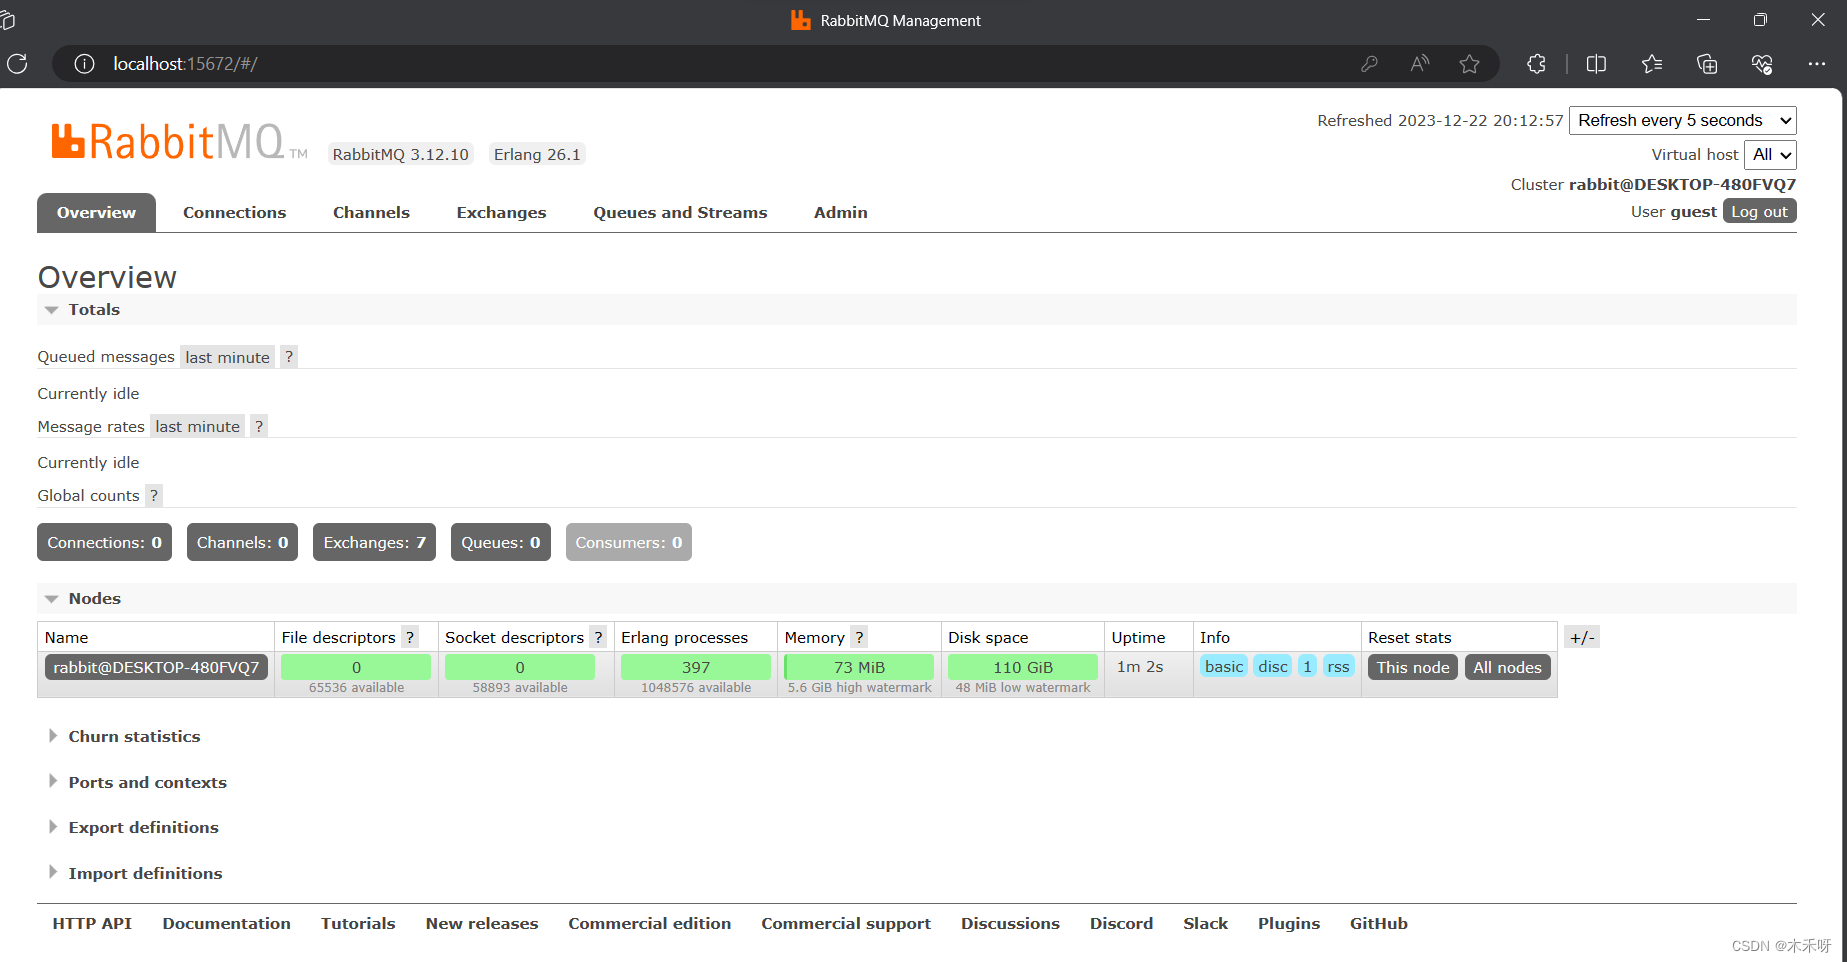
Task: Log out the guest user
Action: tap(1759, 212)
